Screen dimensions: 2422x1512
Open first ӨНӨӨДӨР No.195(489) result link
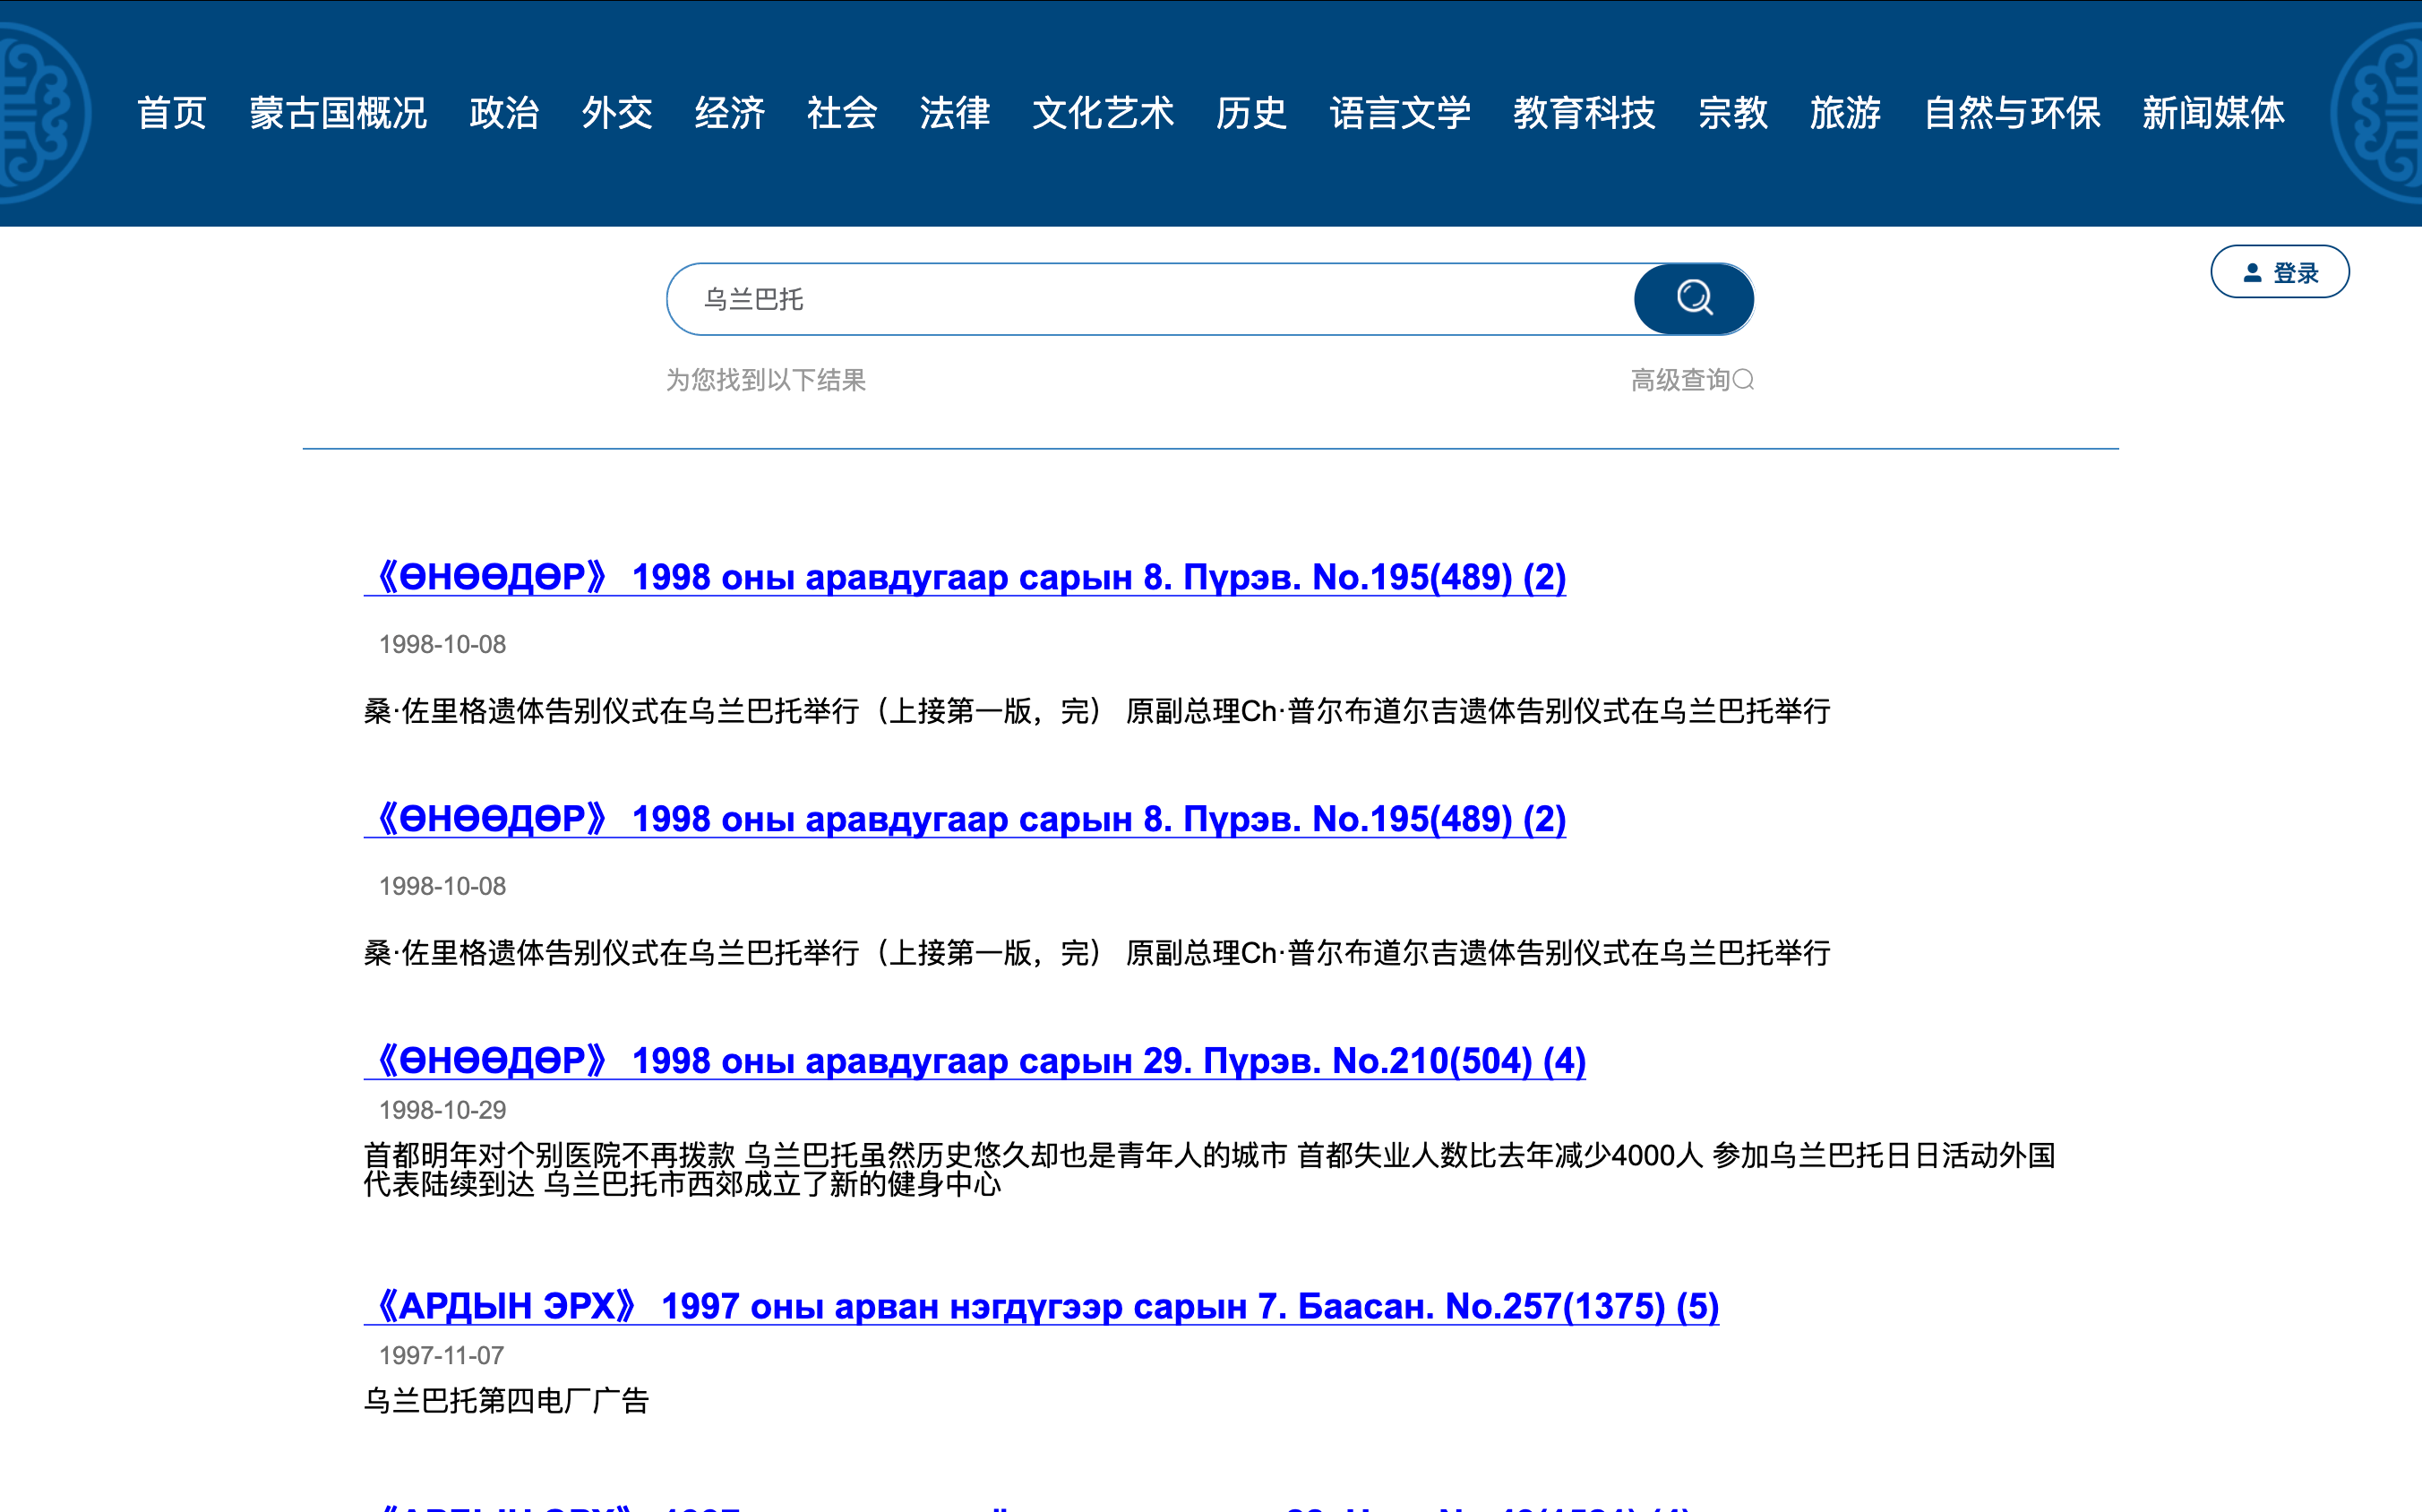(x=965, y=577)
